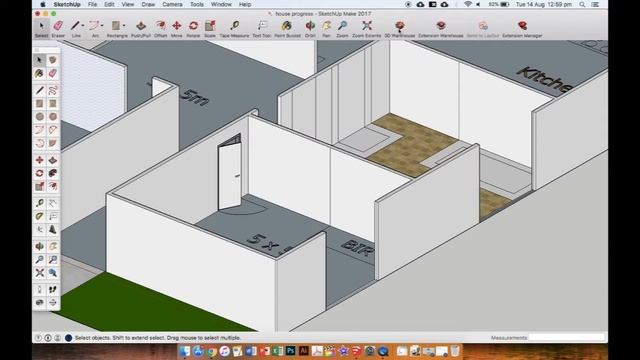Open the Tools menu
This screenshot has width=640, height=360.
click(x=197, y=4)
